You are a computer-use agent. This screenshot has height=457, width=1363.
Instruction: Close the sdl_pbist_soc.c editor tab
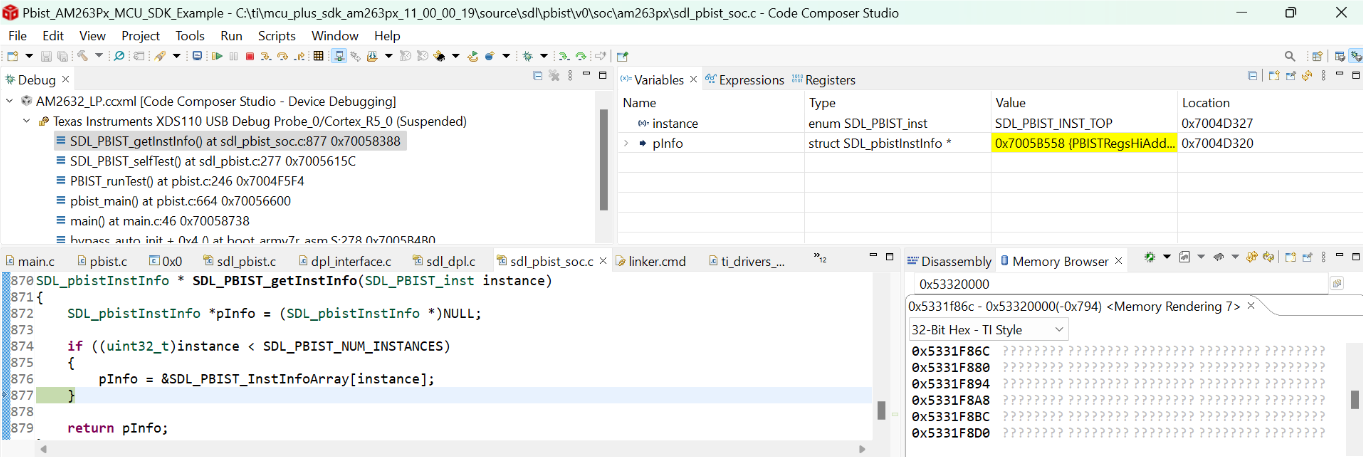coord(602,261)
